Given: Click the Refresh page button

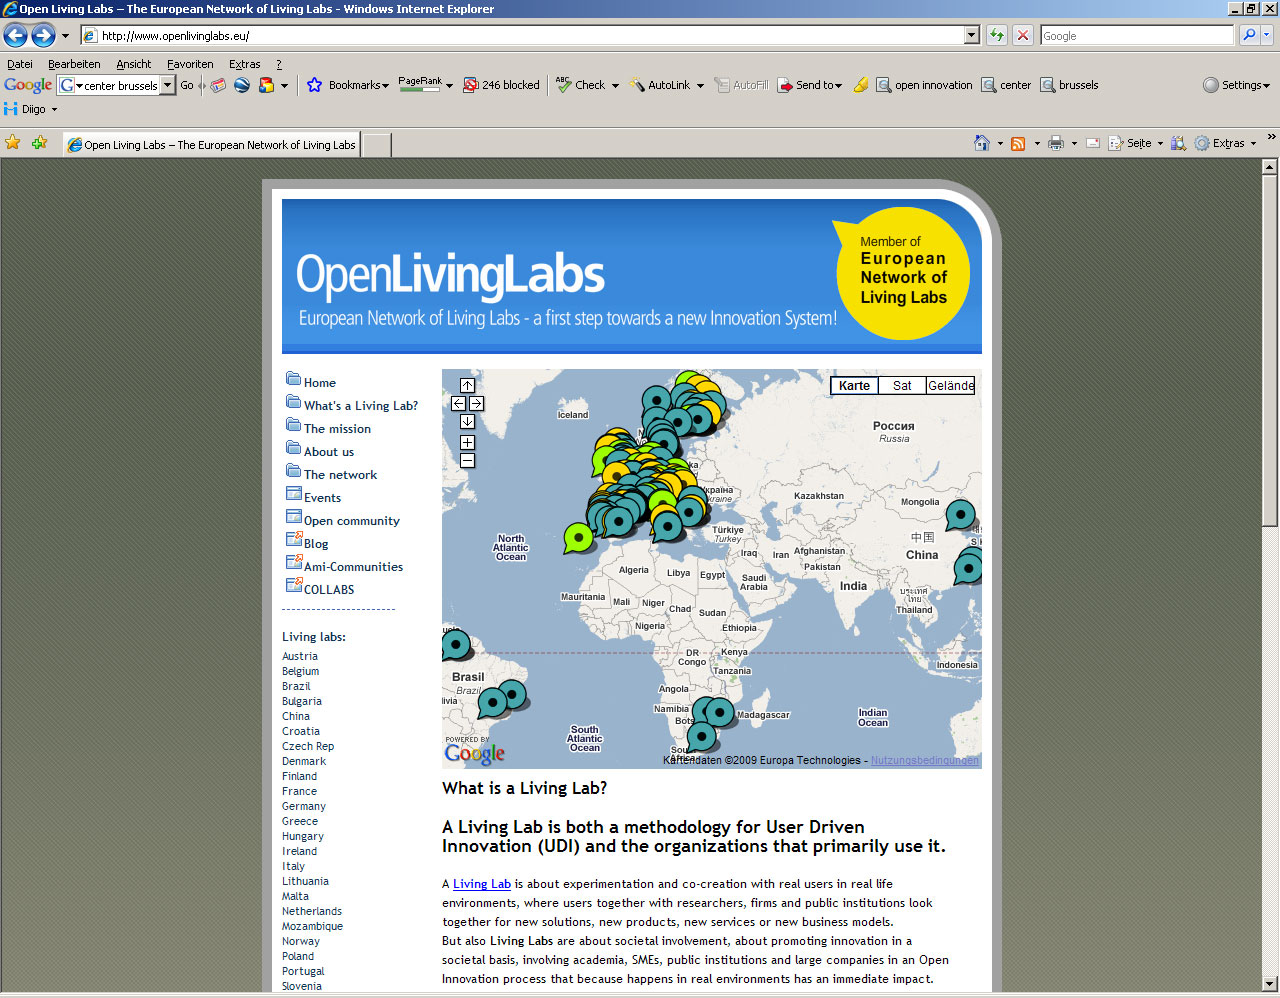Looking at the screenshot, I should point(997,35).
